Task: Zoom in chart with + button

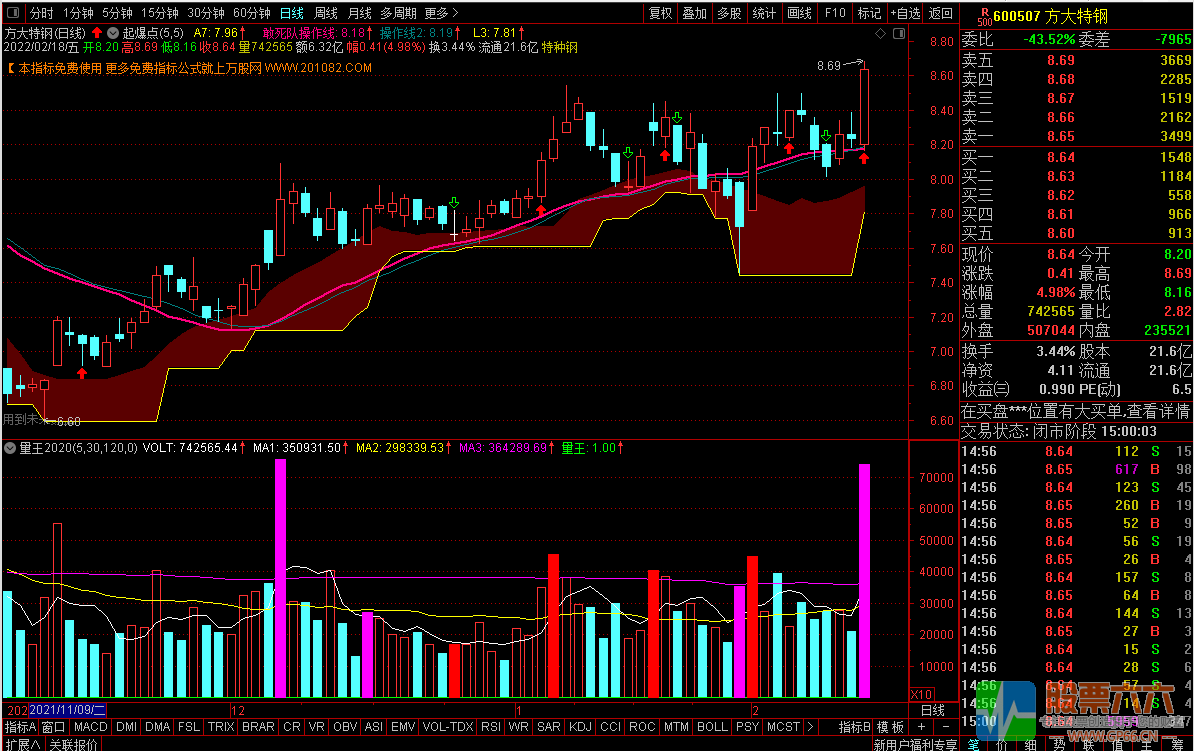Action: (x=921, y=727)
